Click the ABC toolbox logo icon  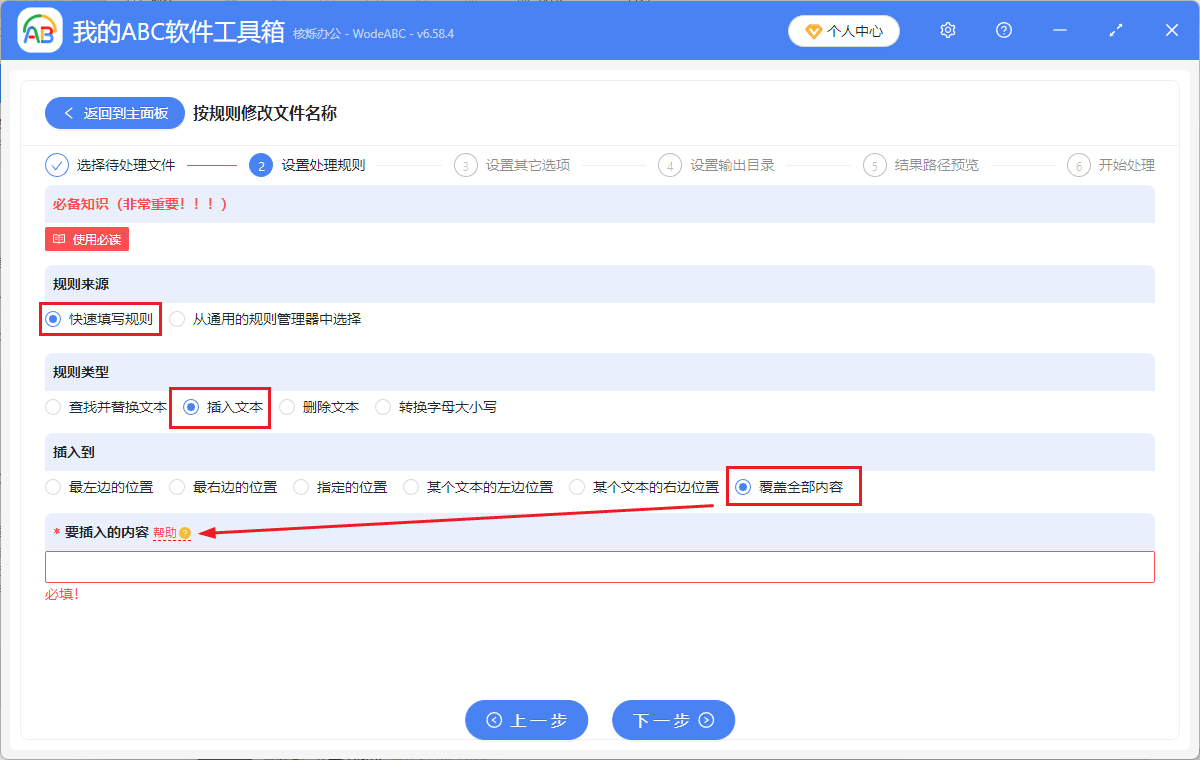(x=40, y=30)
